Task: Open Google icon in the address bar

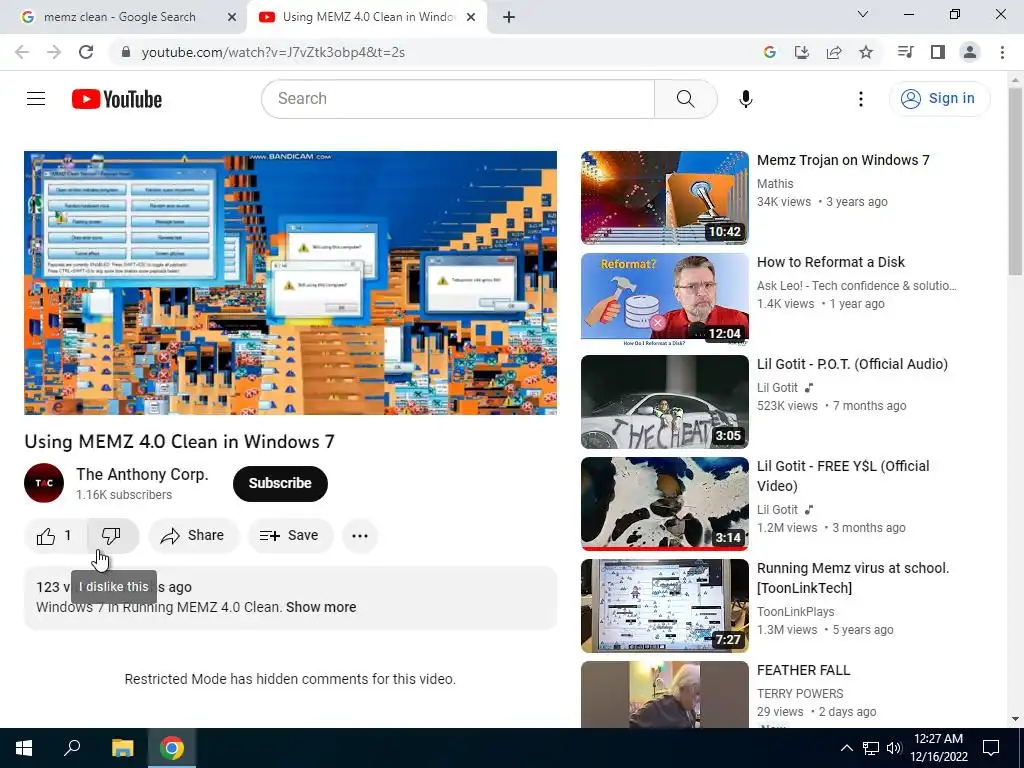Action: tap(770, 52)
